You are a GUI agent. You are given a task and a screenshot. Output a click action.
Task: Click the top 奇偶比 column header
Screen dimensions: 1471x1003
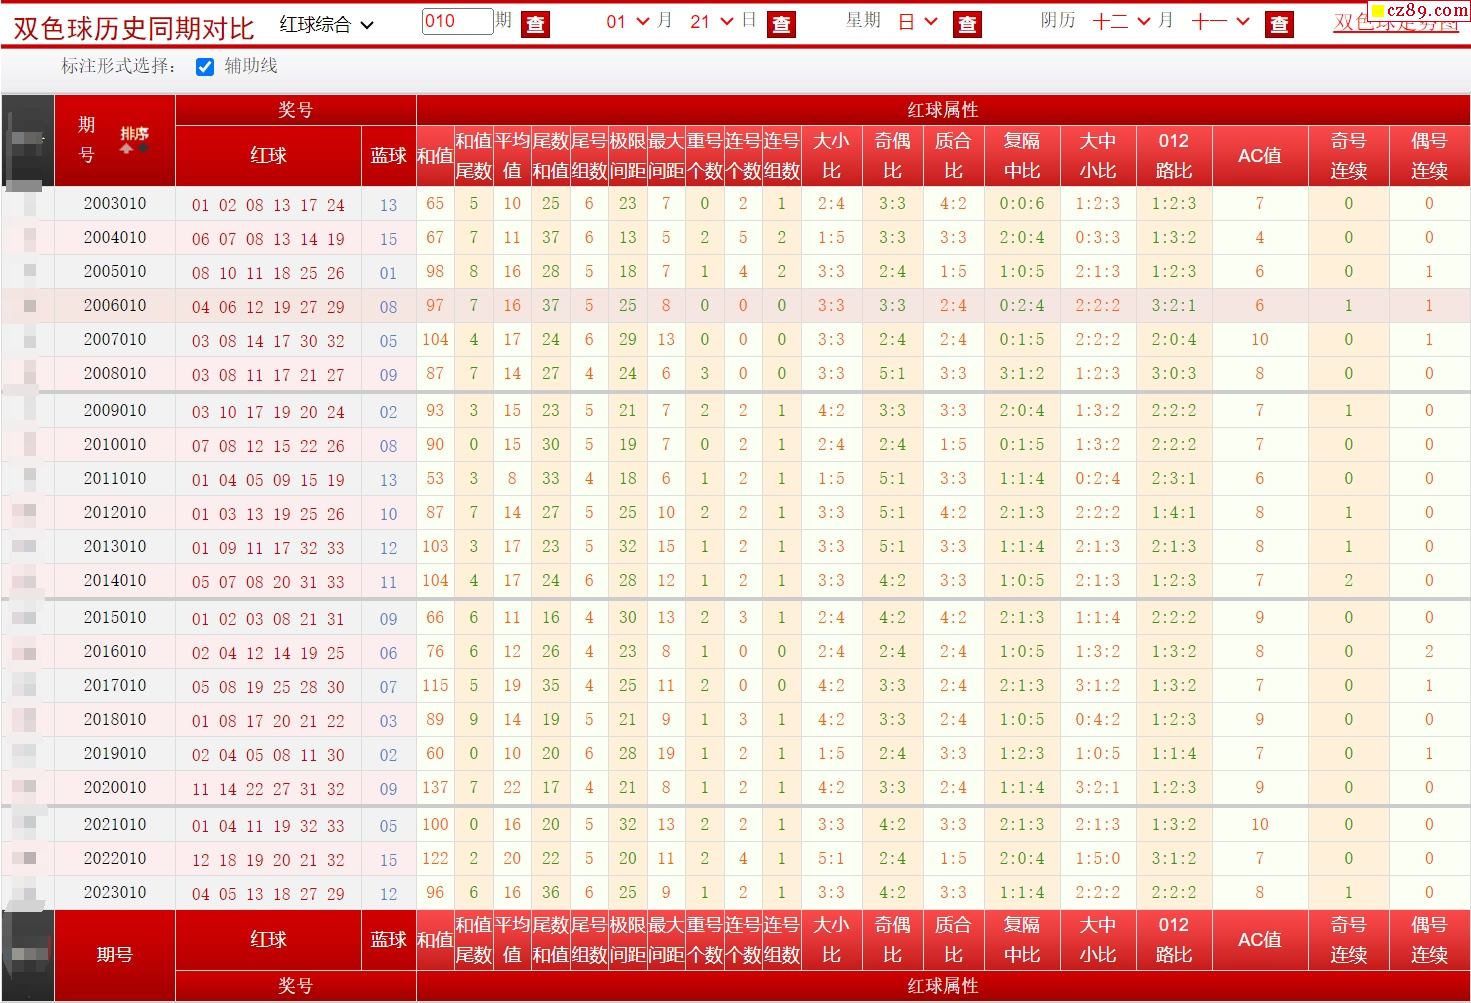(892, 156)
